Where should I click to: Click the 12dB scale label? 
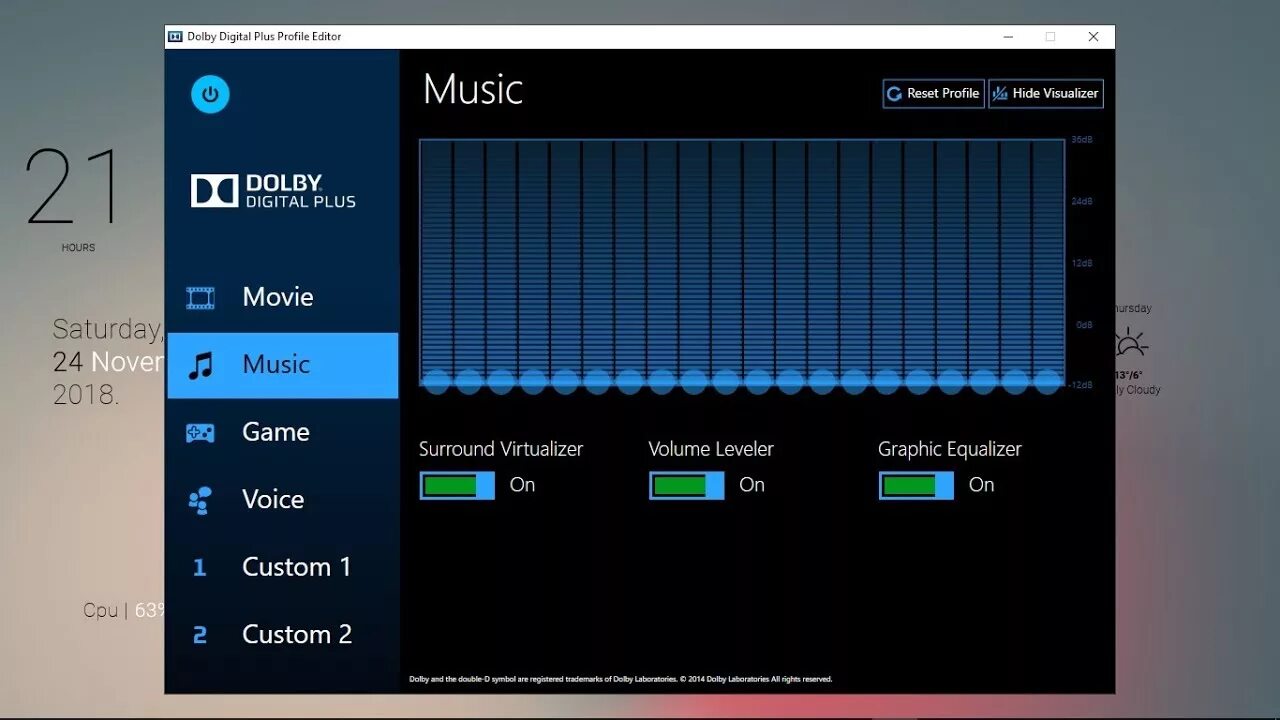[1082, 264]
